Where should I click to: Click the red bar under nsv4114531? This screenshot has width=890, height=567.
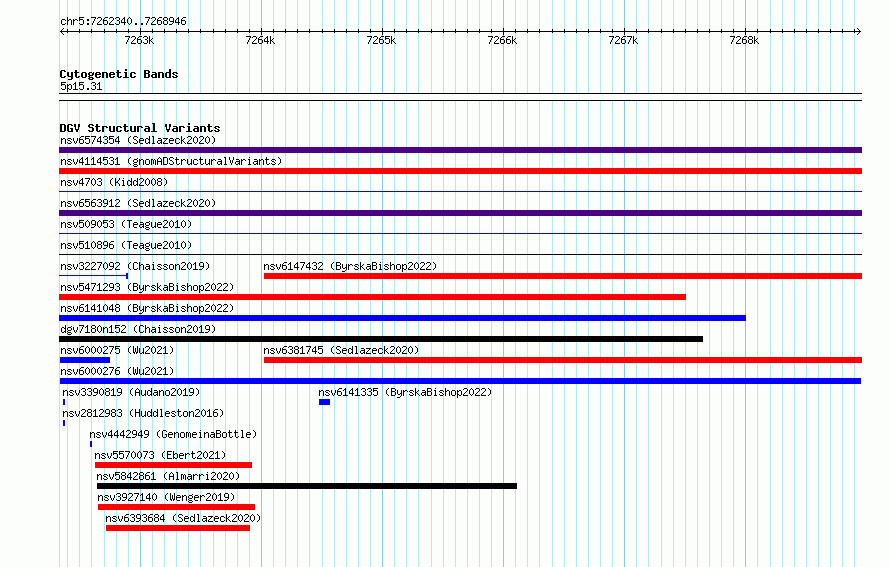(x=460, y=171)
